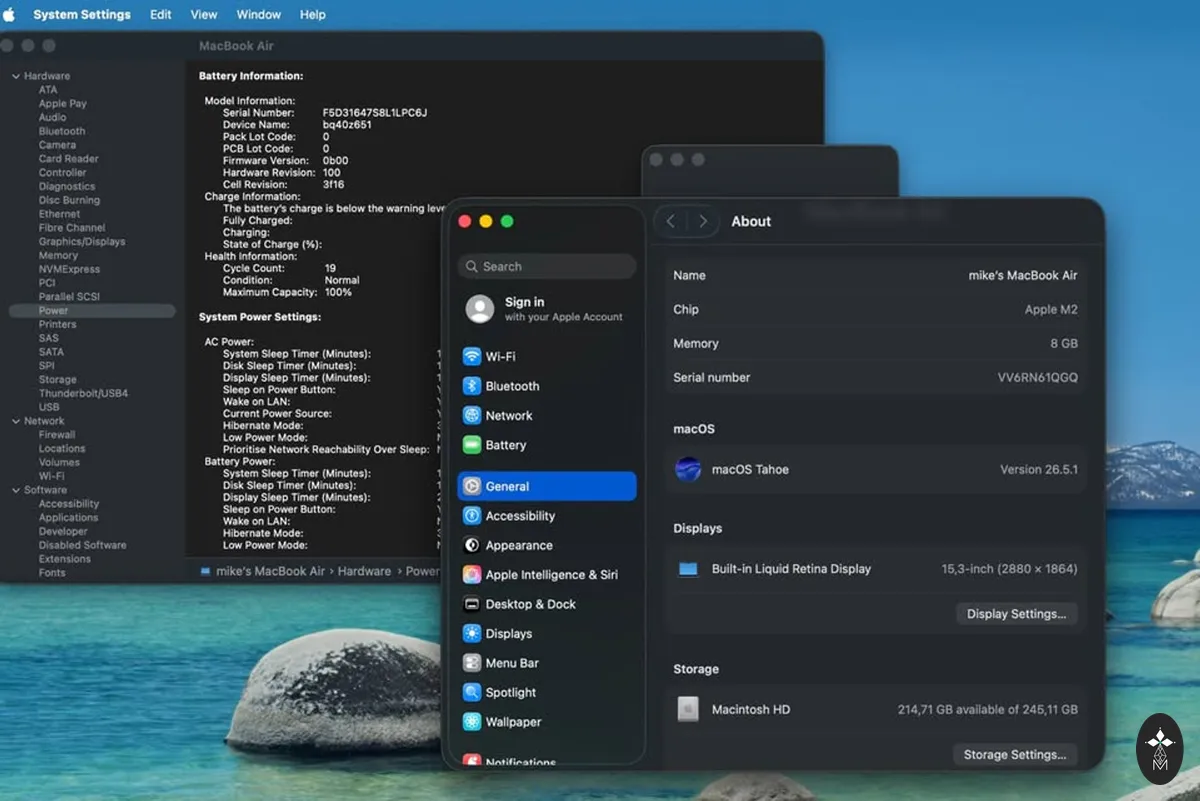Click the 8 GB memory value
The height and width of the screenshot is (801, 1200).
1063,344
